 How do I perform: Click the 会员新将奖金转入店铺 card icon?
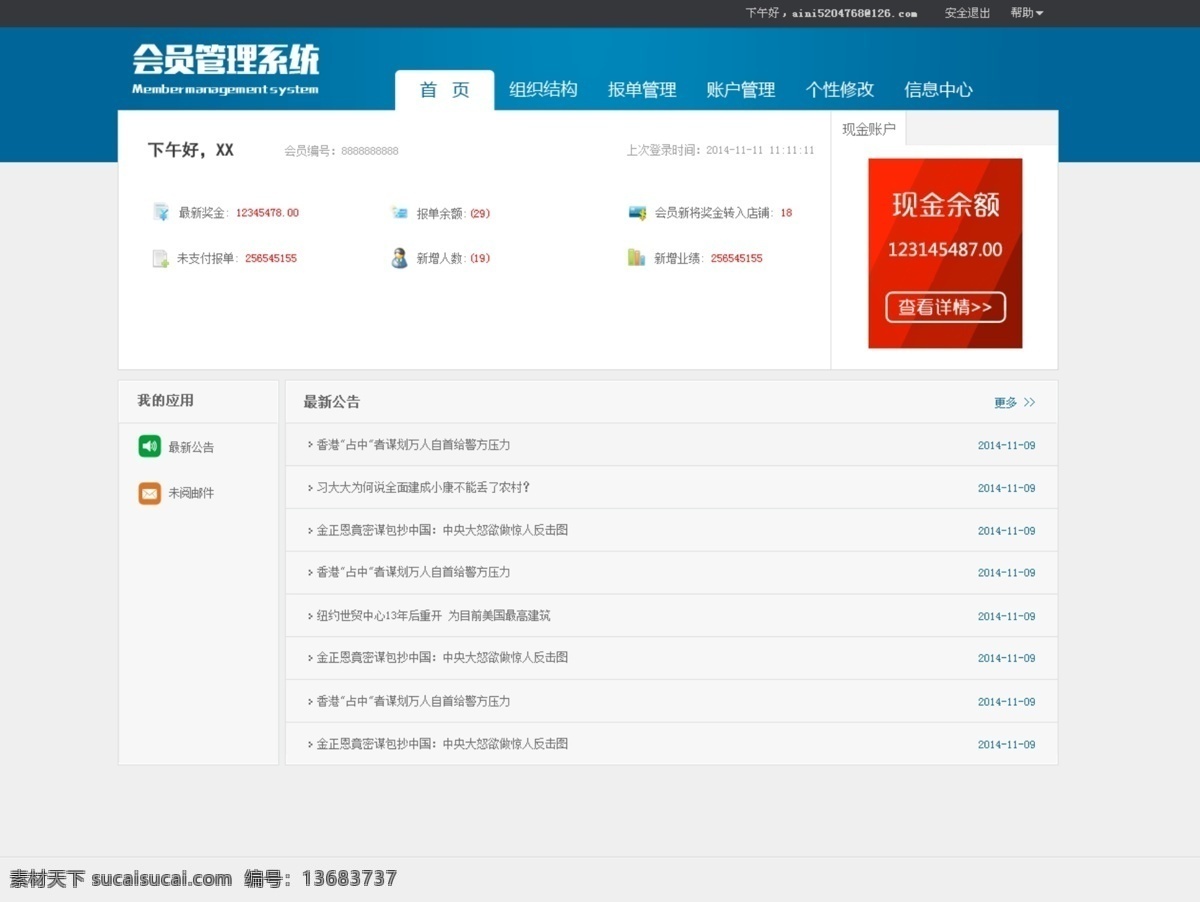pyautogui.click(x=637, y=212)
